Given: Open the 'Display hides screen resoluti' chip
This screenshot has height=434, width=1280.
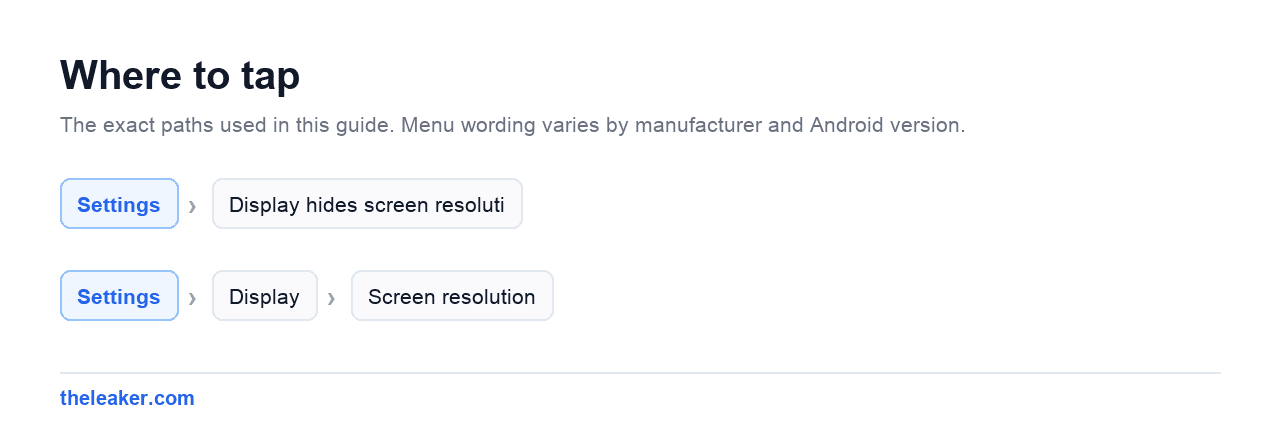Looking at the screenshot, I should point(367,204).
